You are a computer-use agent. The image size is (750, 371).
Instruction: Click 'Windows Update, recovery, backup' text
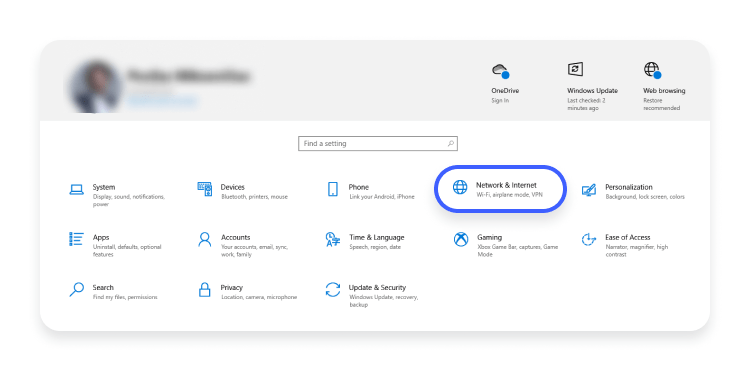pos(384,301)
